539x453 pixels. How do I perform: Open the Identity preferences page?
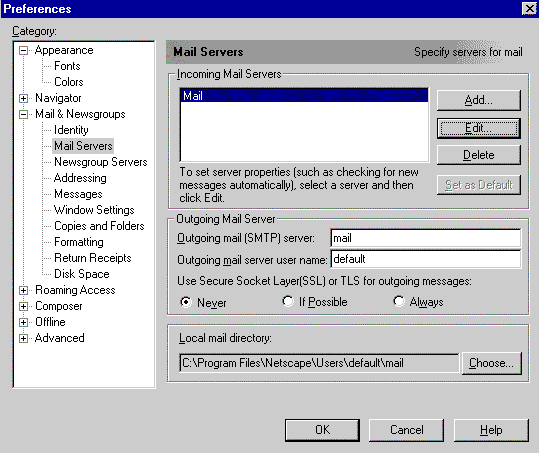pyautogui.click(x=71, y=130)
